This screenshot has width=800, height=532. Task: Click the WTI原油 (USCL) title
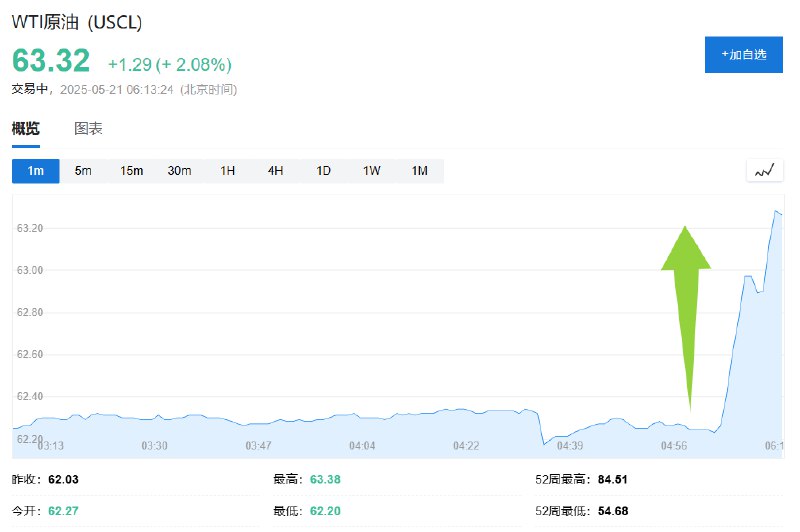click(77, 22)
